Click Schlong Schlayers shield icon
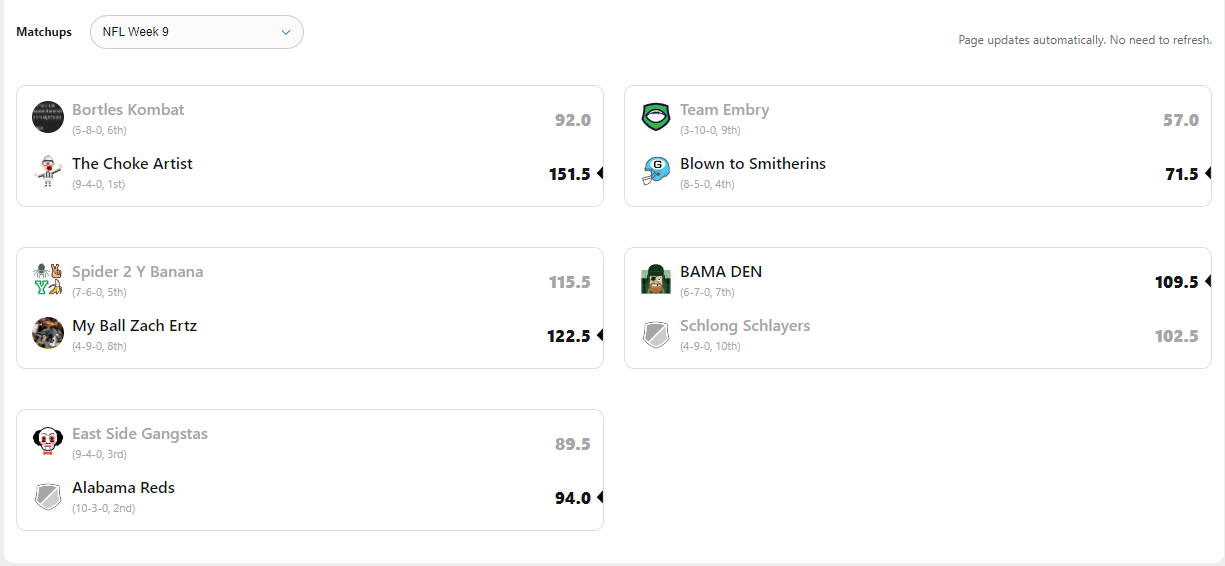 [x=656, y=333]
